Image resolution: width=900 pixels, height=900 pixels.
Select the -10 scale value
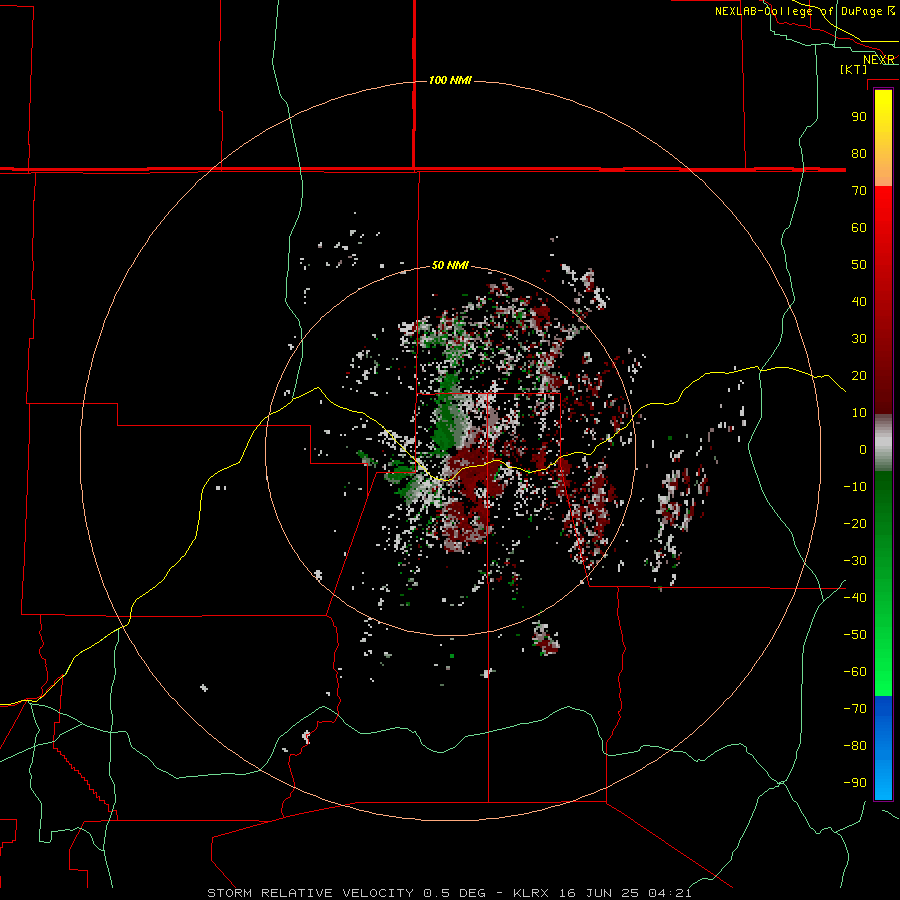click(855, 487)
